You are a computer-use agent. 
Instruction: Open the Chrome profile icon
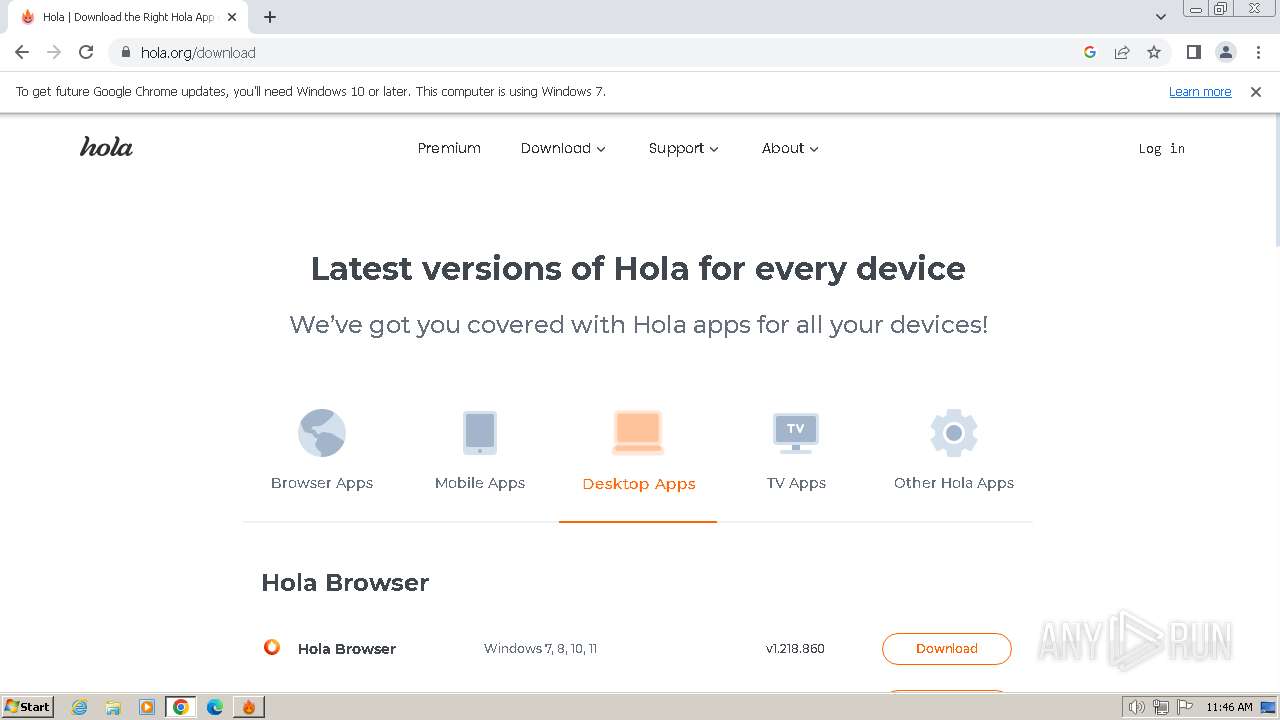tap(1225, 52)
